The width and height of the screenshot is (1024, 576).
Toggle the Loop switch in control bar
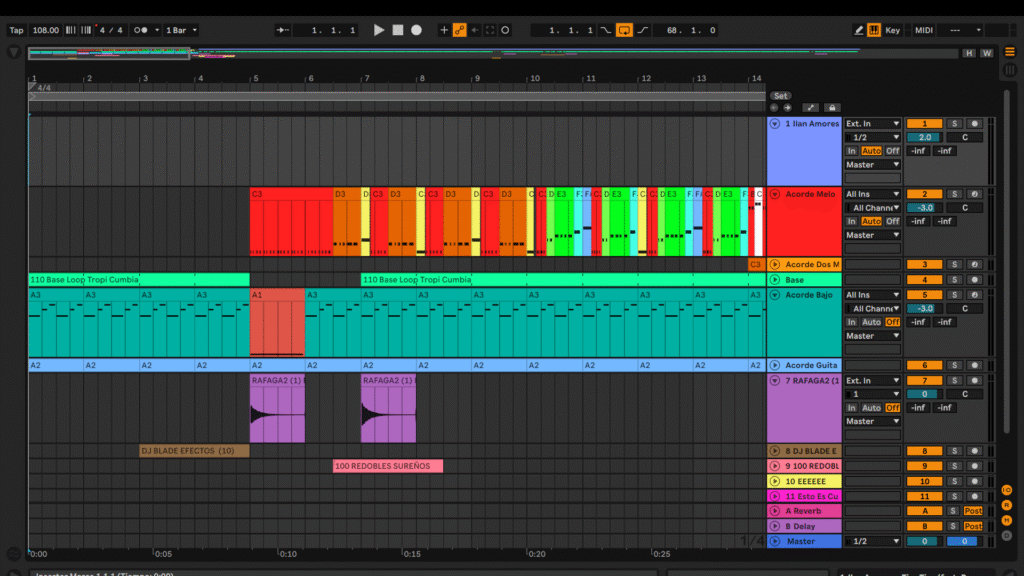[x=624, y=30]
